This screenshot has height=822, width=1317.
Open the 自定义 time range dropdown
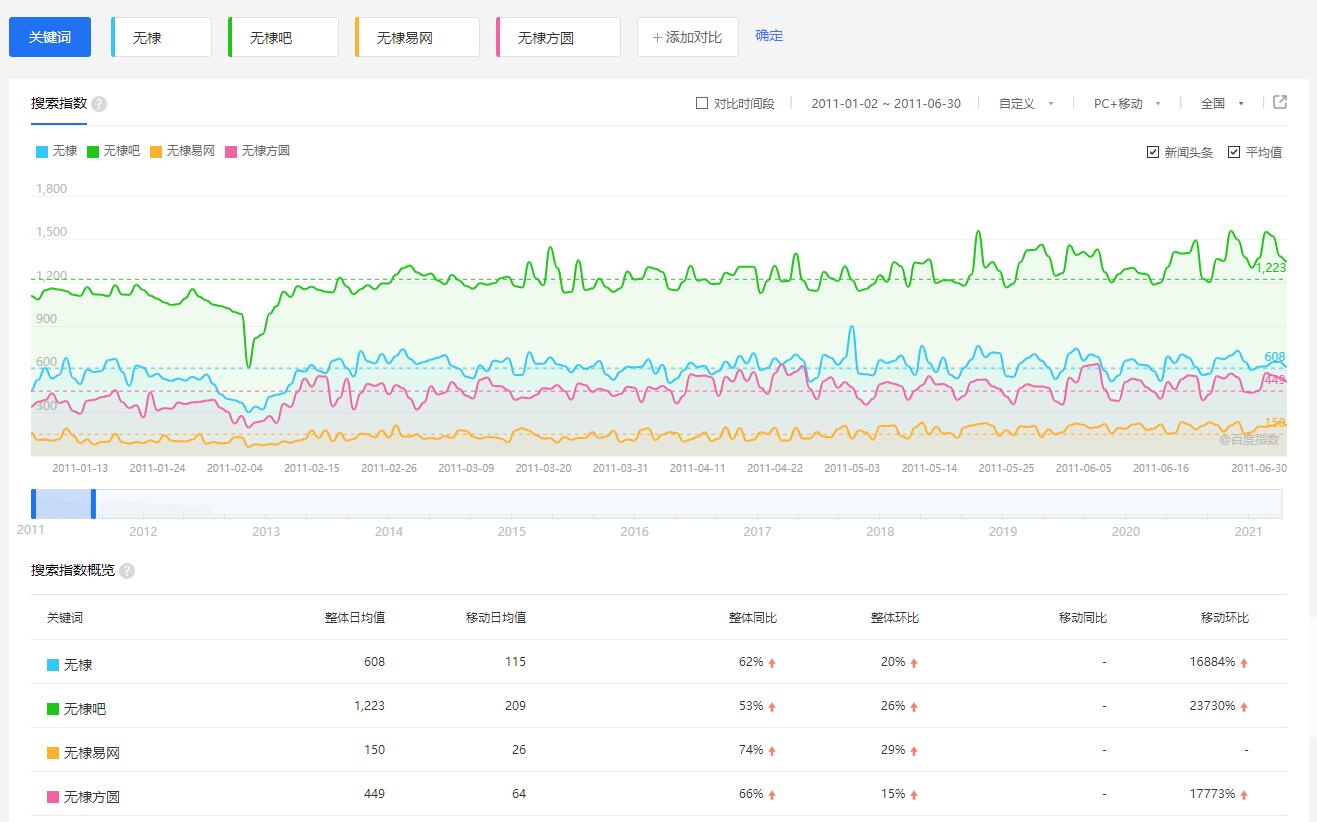pyautogui.click(x=1026, y=104)
